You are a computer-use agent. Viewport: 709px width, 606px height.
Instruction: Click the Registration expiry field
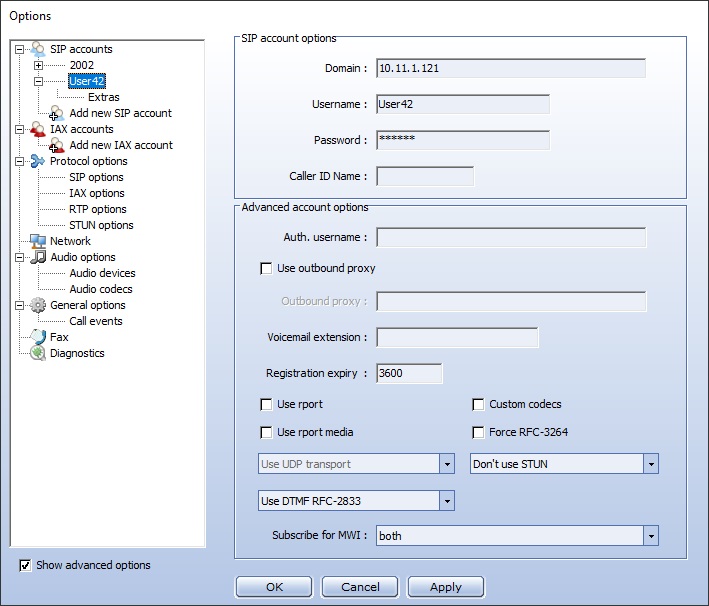[409, 374]
